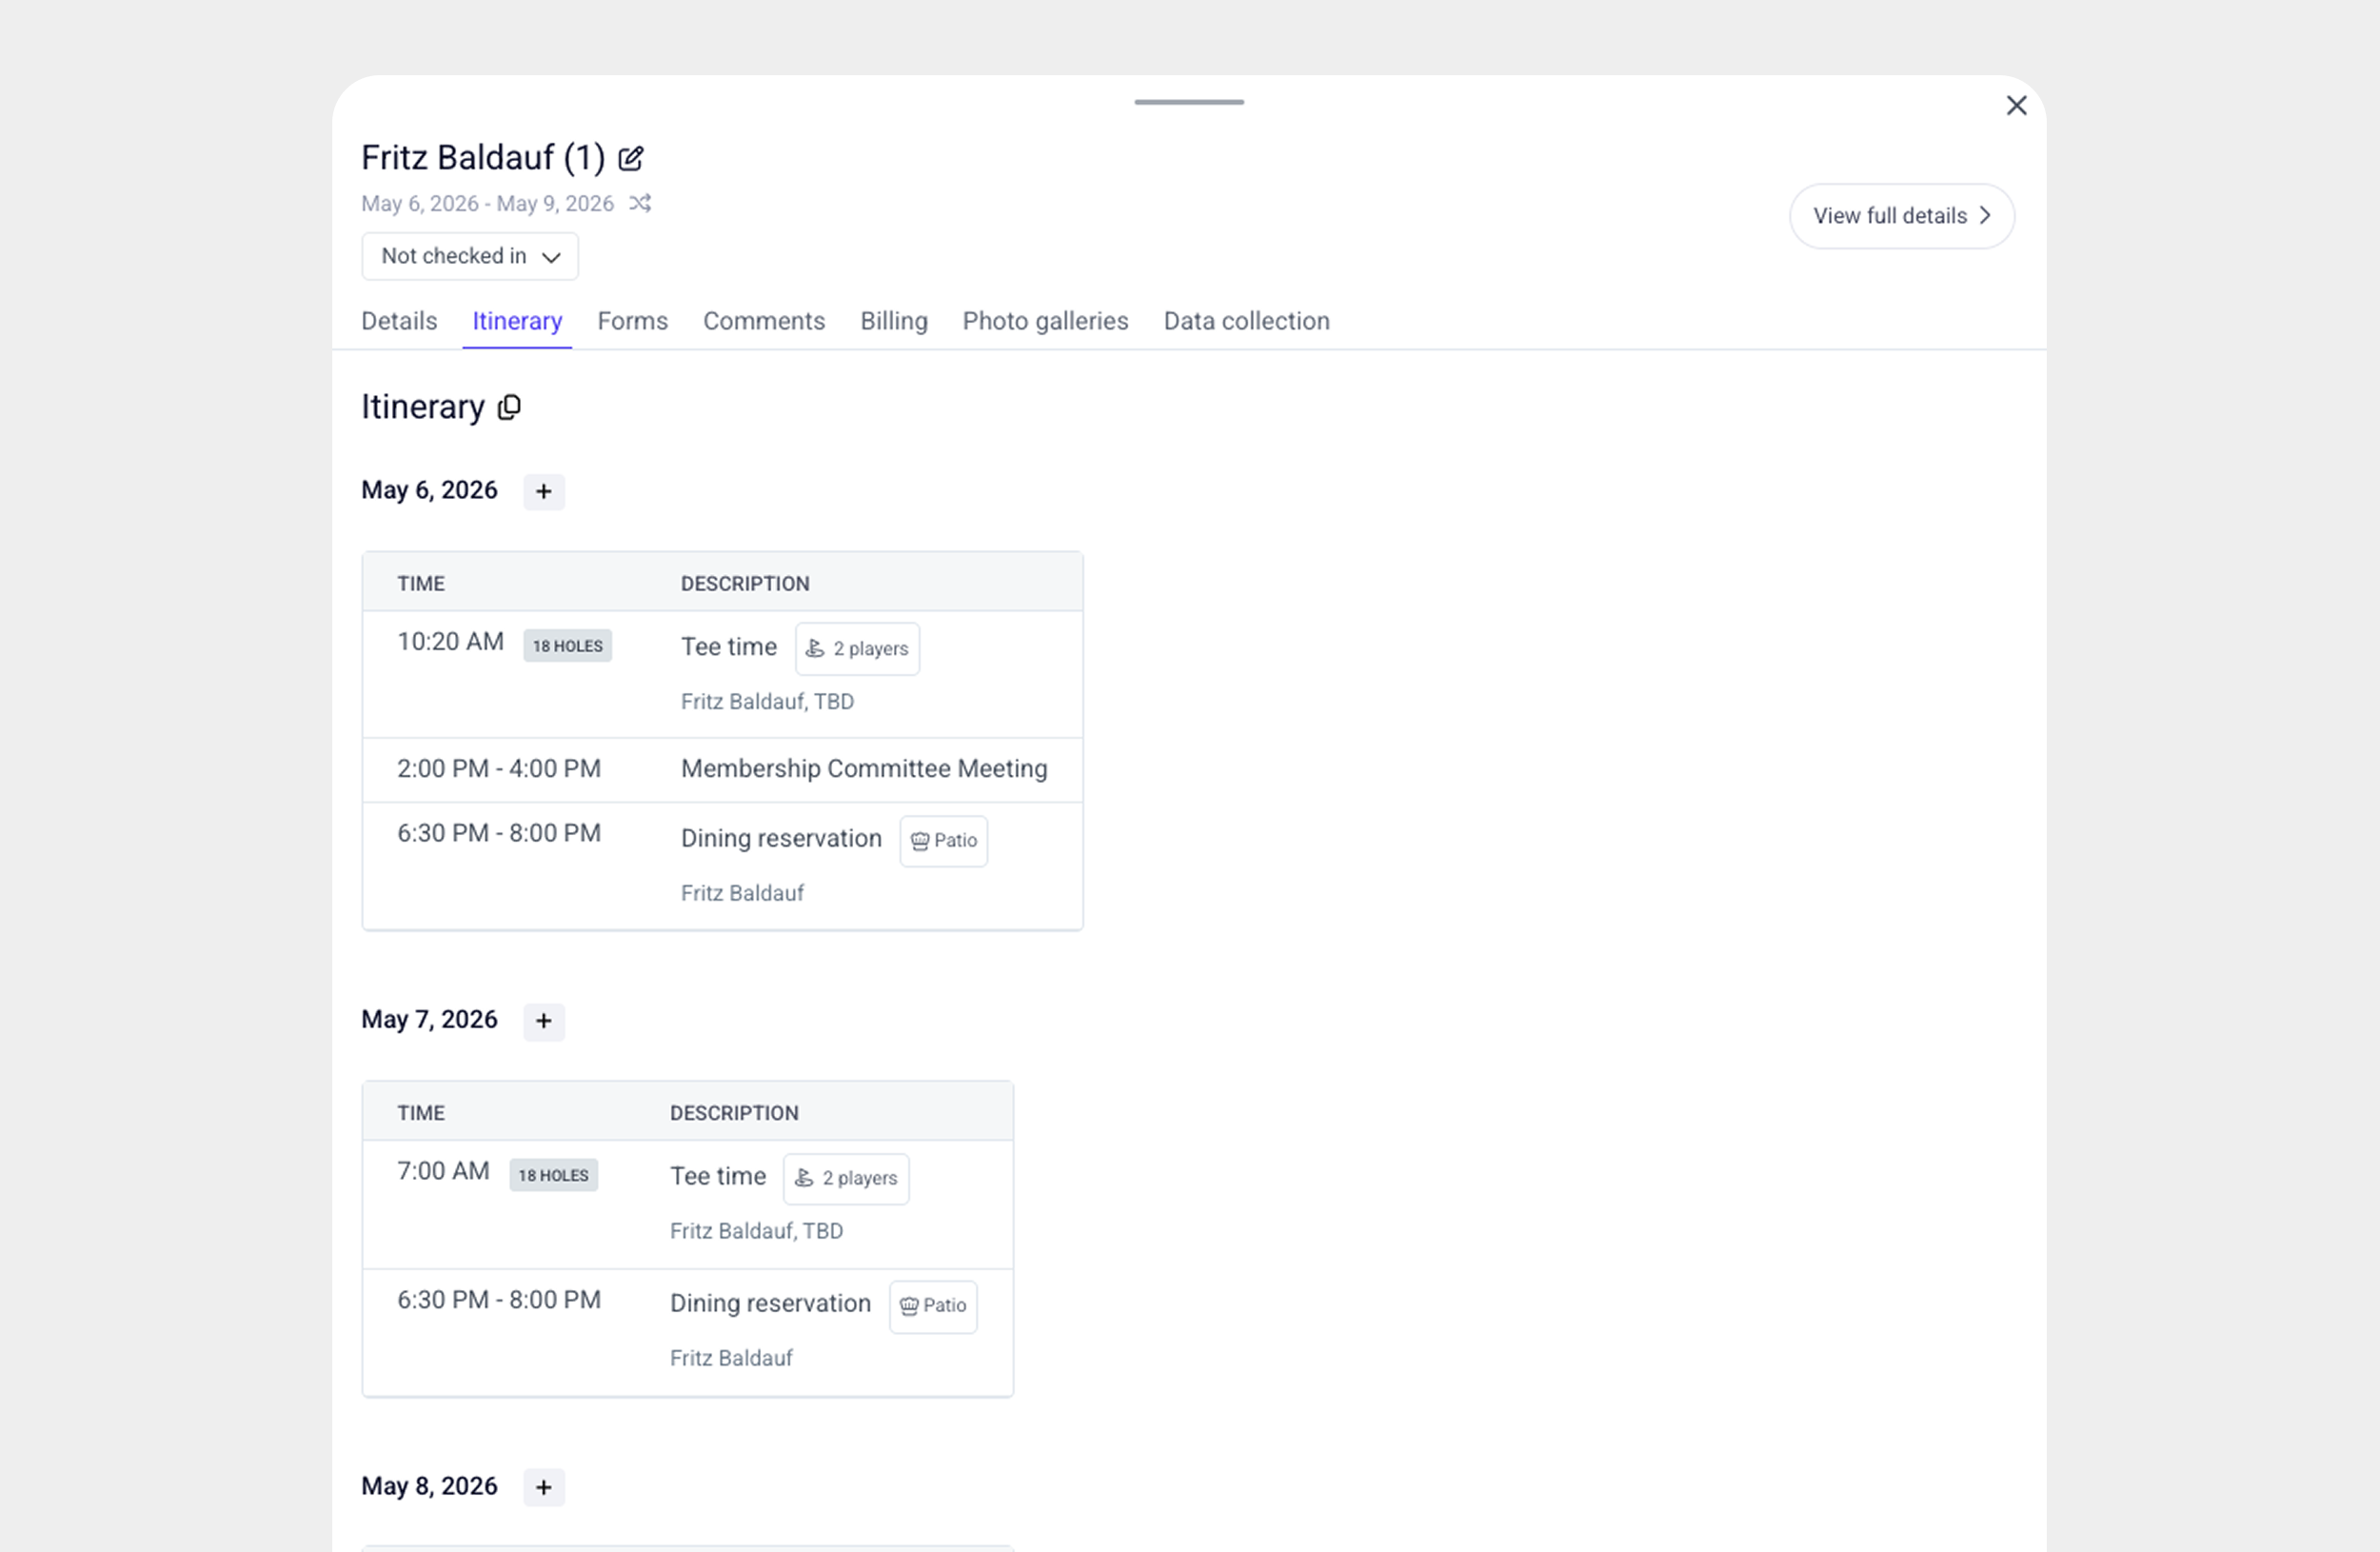Click the Patio badge on May 6 dining
The width and height of the screenshot is (2380, 1552).
click(943, 840)
